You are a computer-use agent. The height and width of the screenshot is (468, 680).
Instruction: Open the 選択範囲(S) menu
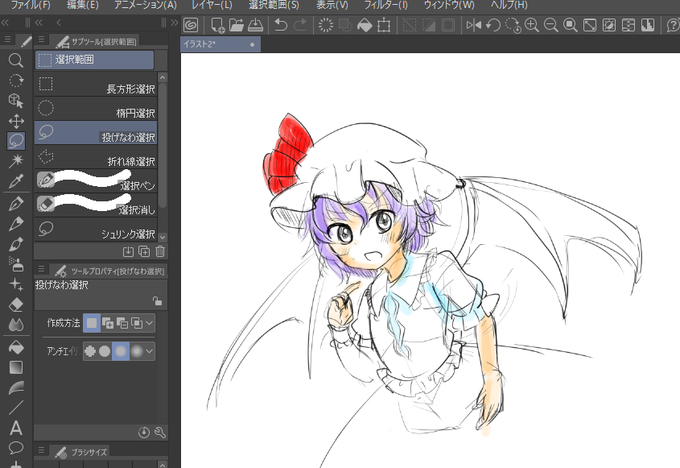274,5
